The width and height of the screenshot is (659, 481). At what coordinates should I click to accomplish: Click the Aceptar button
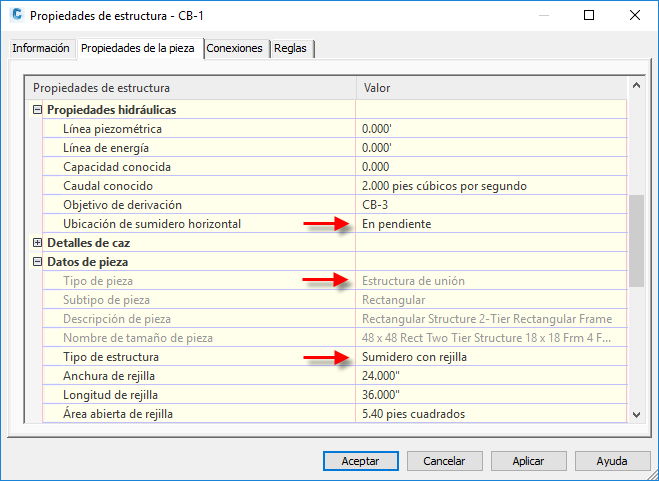361,461
